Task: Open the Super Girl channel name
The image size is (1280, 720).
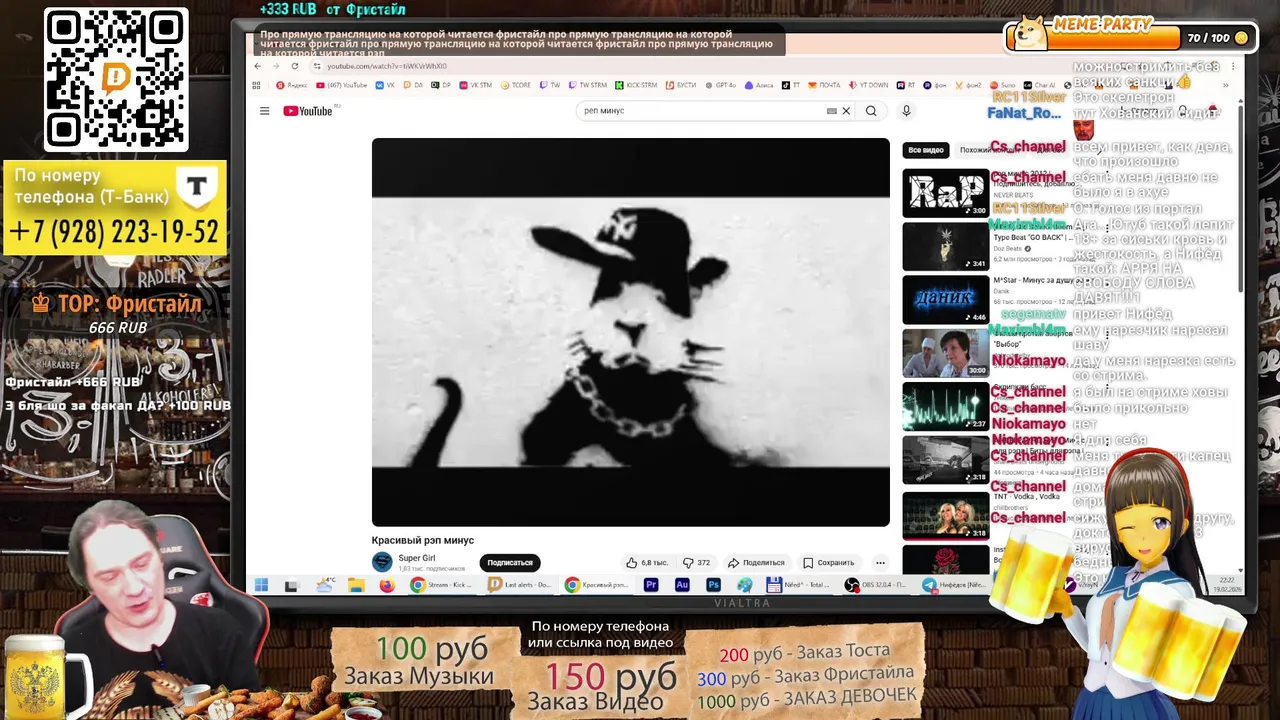Action: [417, 558]
